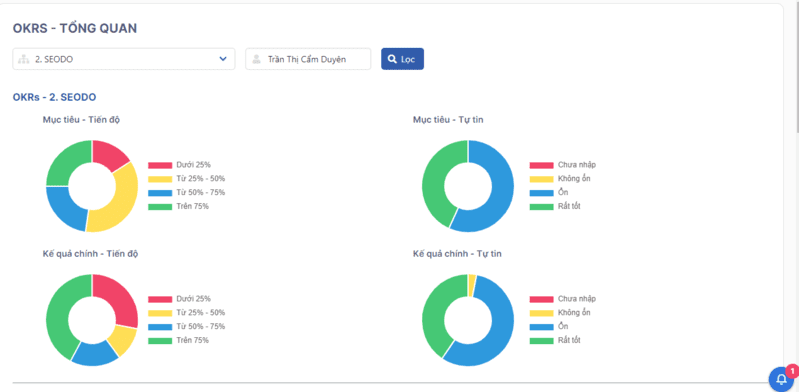Screen dimensions: 799x392
Task: Click Rất tốt green swatch in Kết quả chính - Tự tin
Action: point(541,341)
